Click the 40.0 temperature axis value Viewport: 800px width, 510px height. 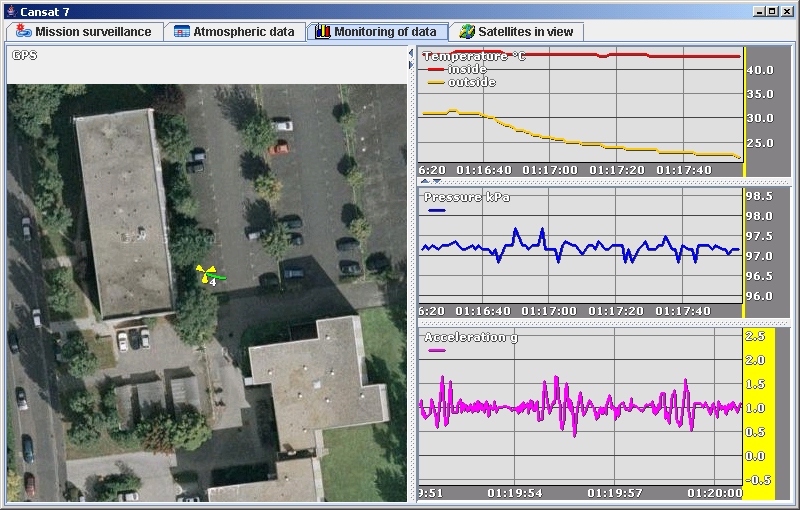click(x=760, y=70)
